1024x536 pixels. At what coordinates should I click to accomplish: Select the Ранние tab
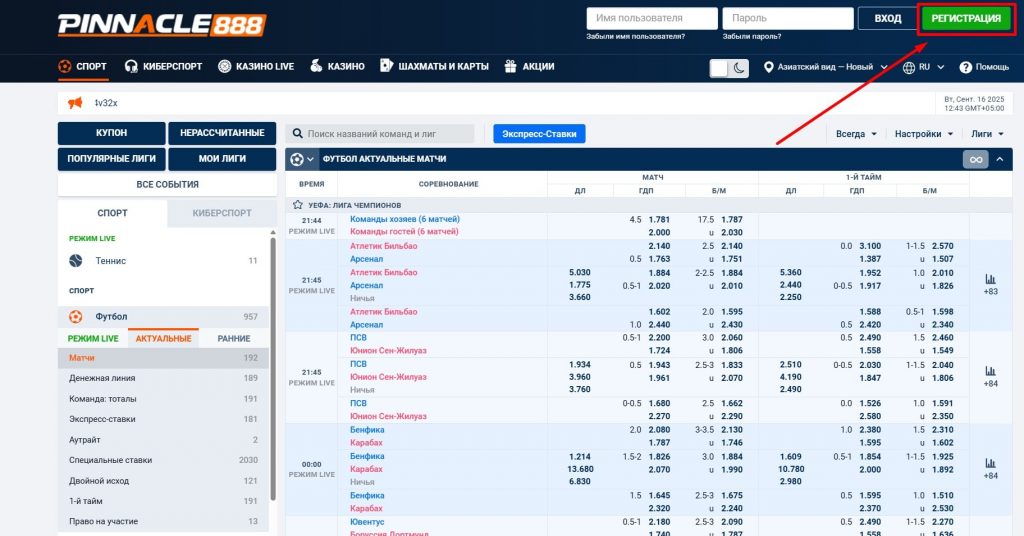point(234,338)
